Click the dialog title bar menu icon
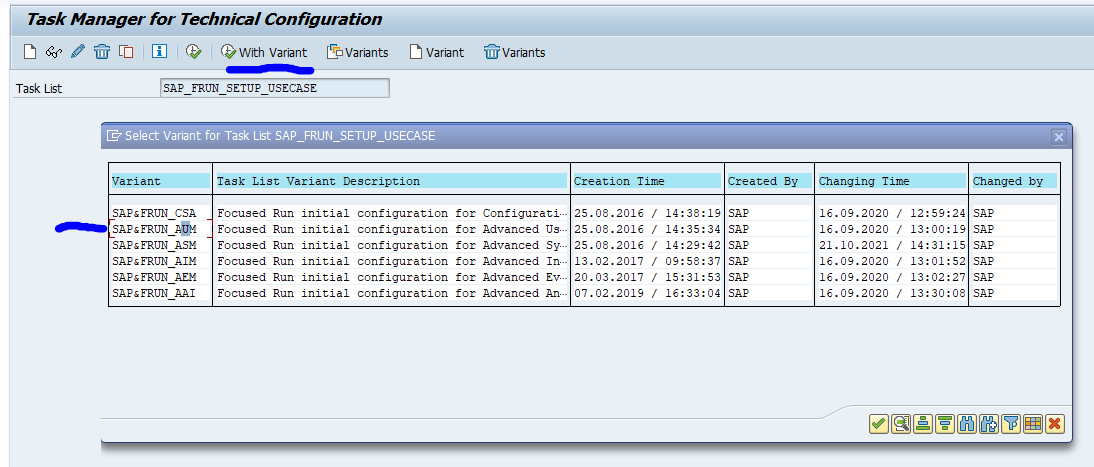The height and width of the screenshot is (467, 1094). [x=114, y=135]
